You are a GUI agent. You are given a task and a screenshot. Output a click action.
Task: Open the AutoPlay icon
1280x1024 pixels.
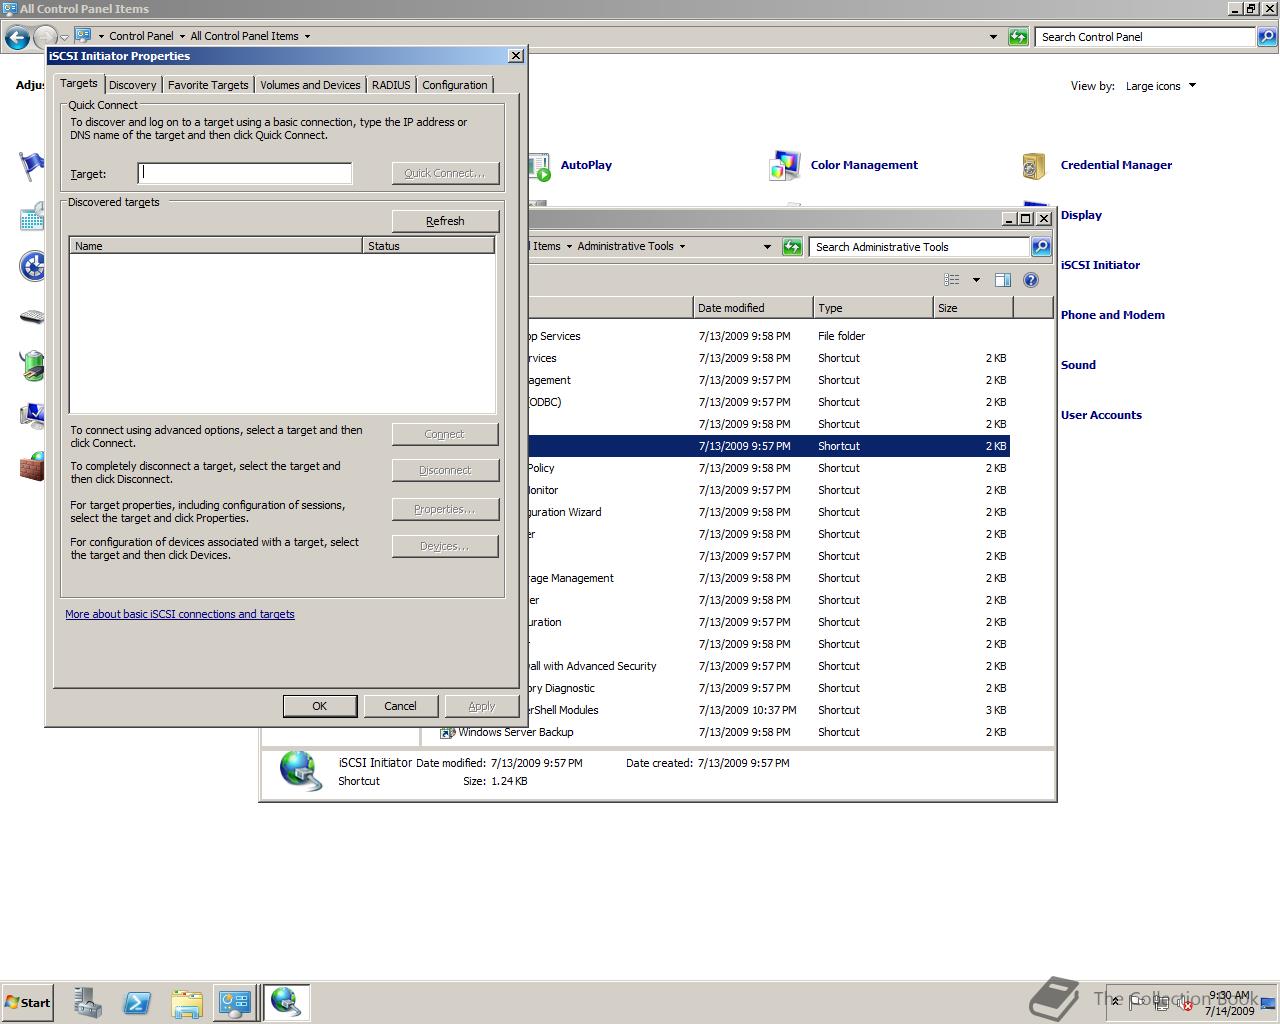pyautogui.click(x=538, y=167)
